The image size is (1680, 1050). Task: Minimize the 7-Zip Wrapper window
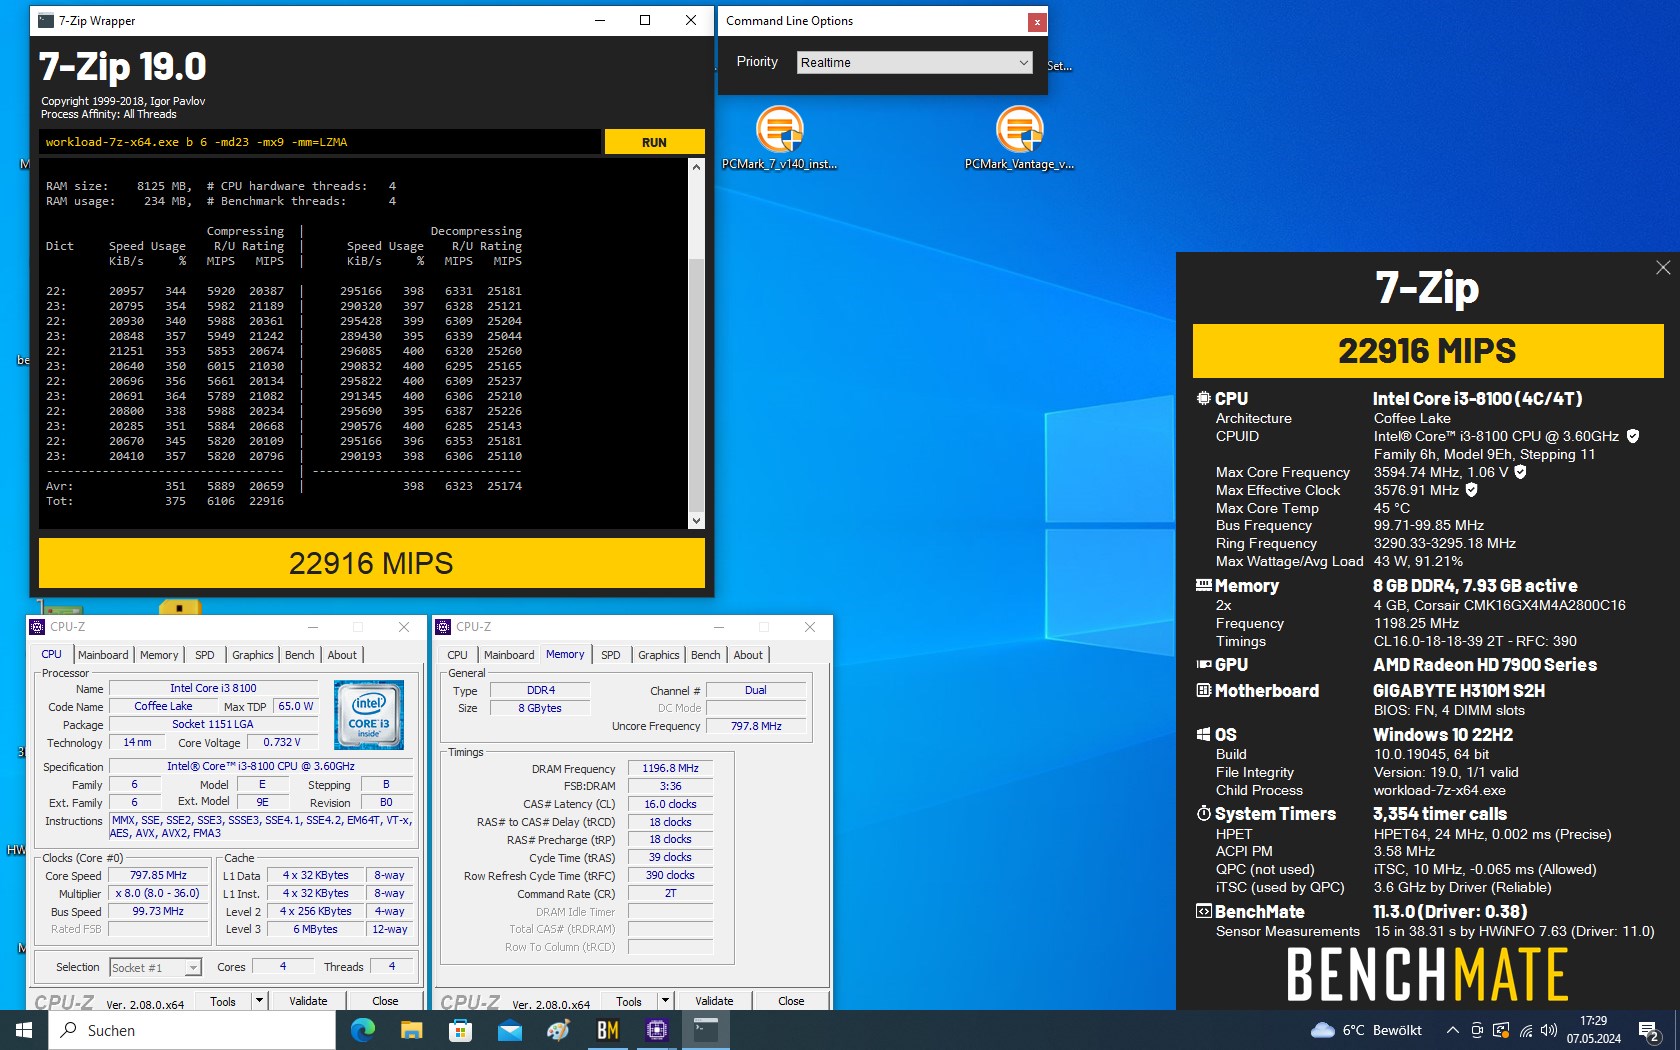(599, 20)
